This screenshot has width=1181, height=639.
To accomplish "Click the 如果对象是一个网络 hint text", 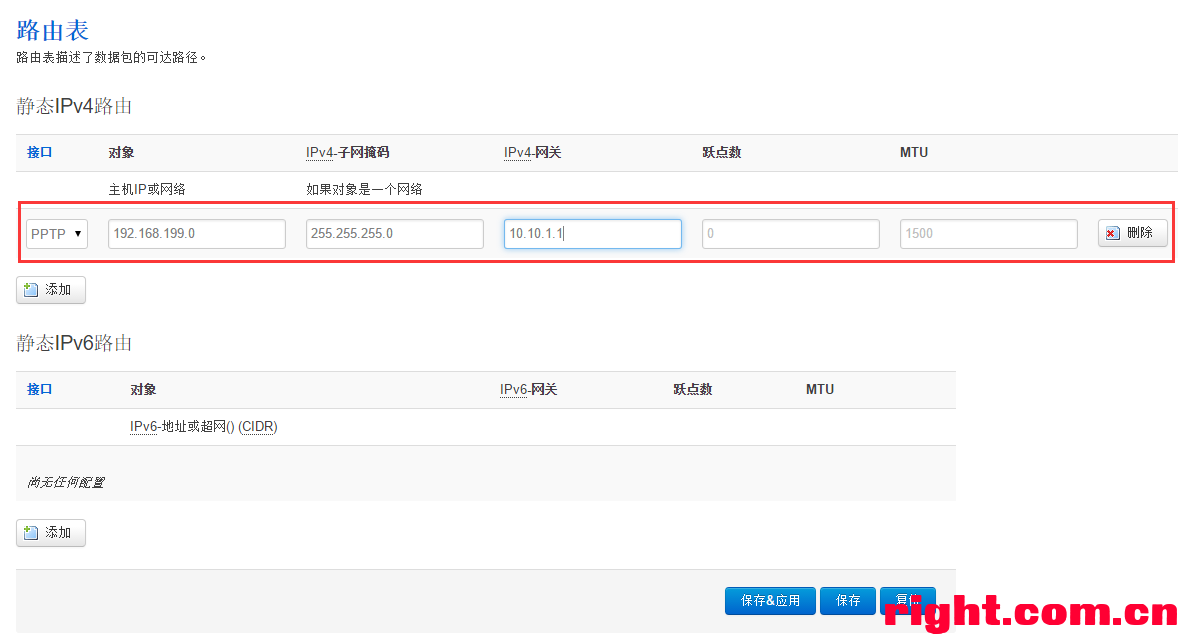I will coord(364,189).
